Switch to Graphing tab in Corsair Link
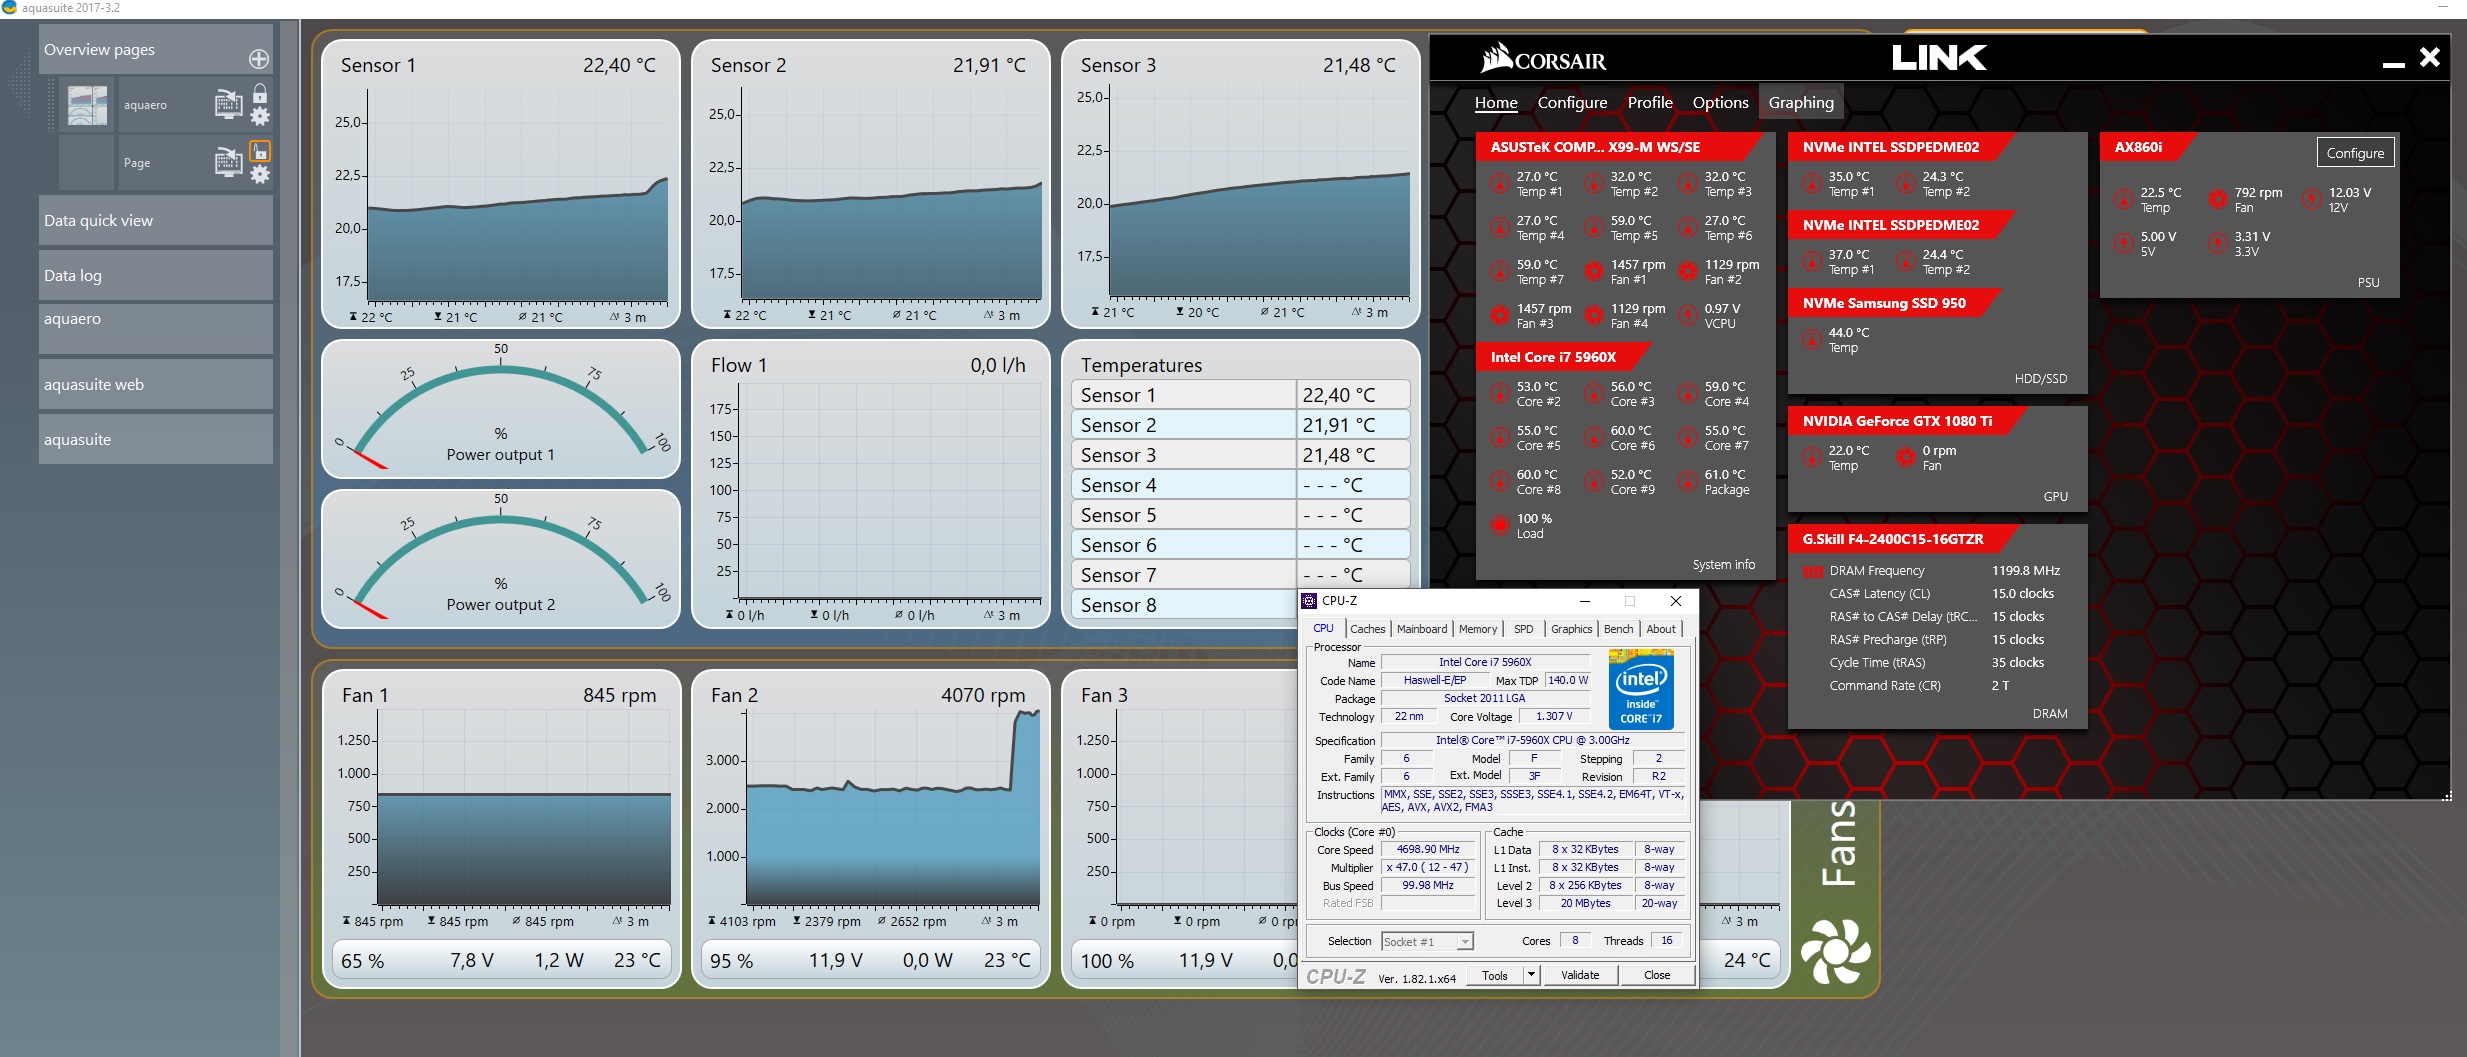 (x=1801, y=102)
